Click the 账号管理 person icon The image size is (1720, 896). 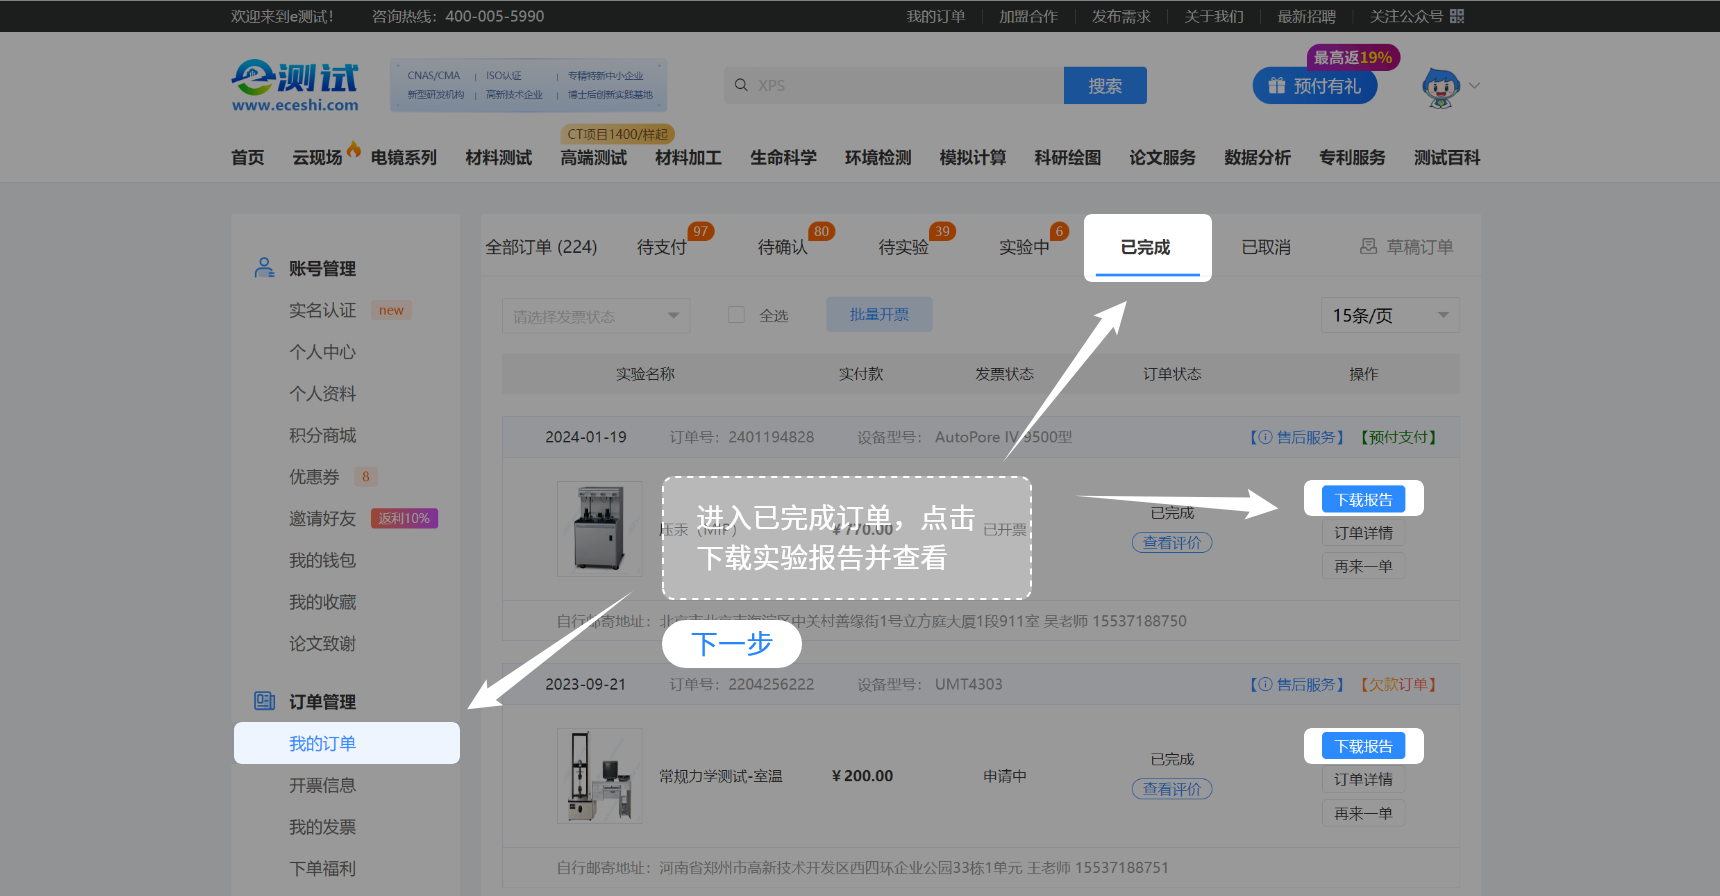pyautogui.click(x=264, y=268)
